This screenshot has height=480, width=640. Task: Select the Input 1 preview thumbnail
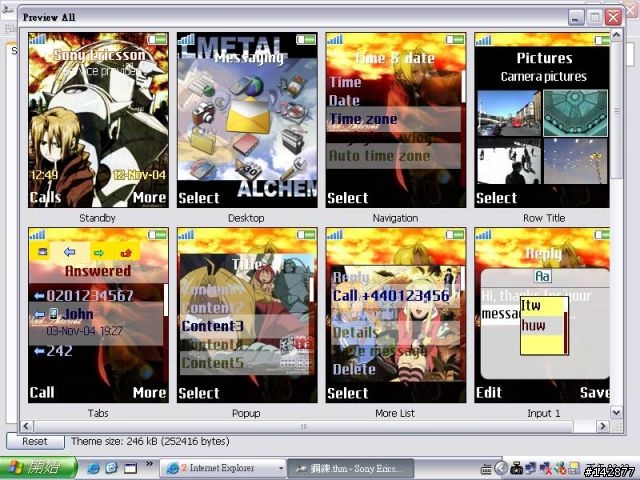point(542,315)
